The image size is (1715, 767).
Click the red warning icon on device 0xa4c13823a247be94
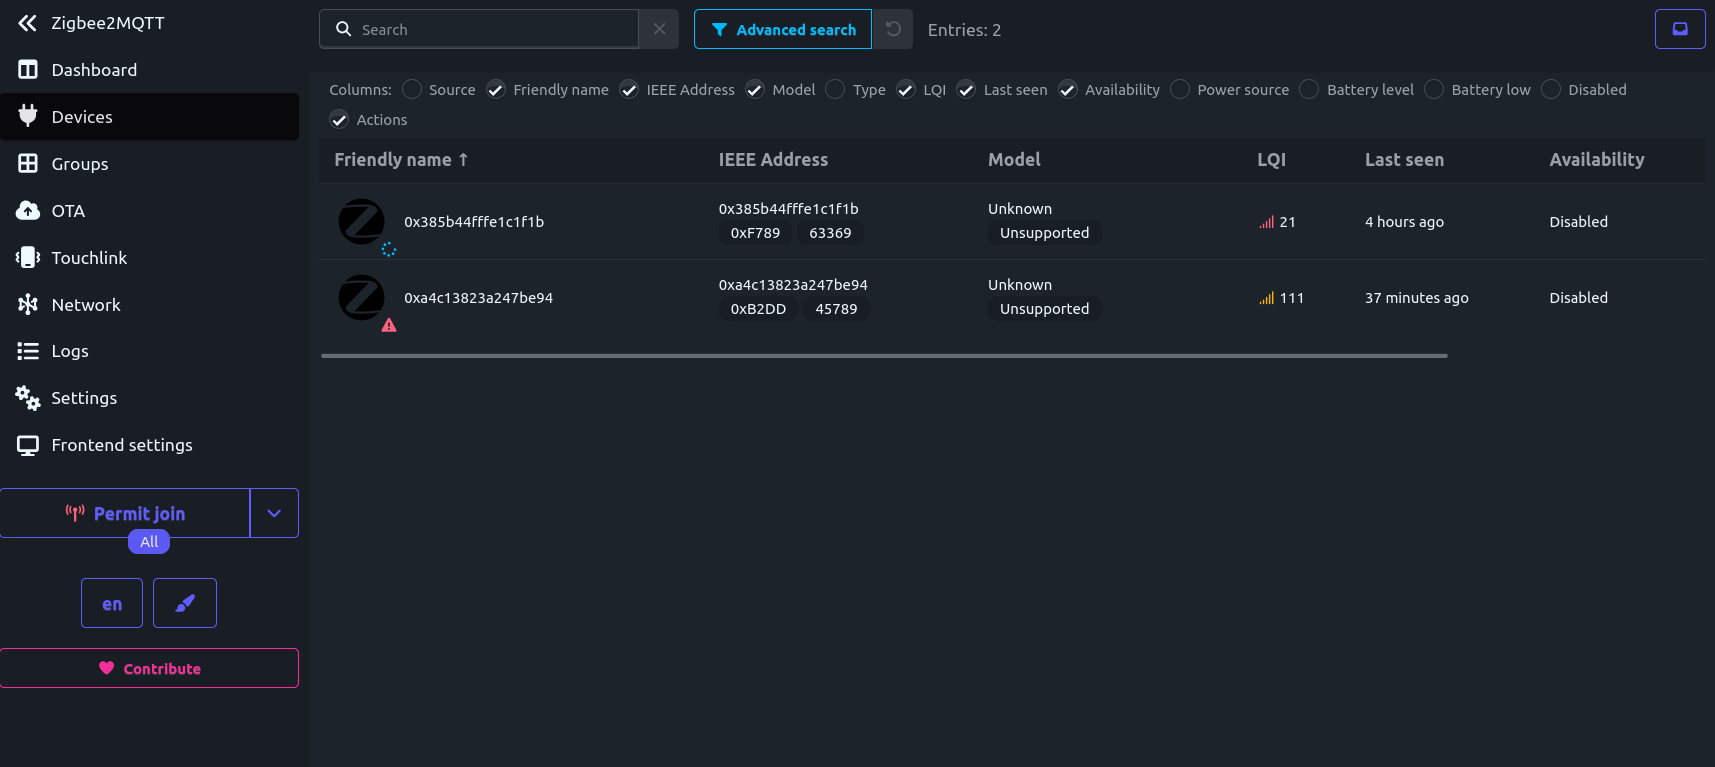(x=389, y=325)
